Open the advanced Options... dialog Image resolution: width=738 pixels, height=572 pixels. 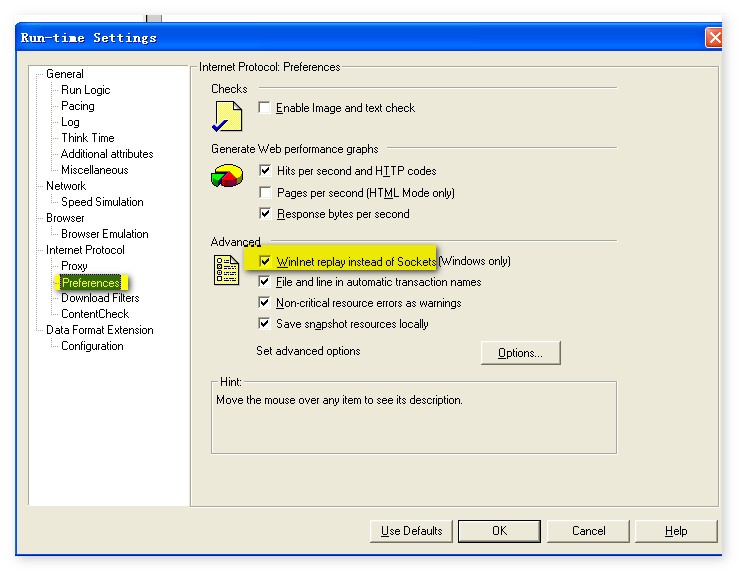click(x=521, y=353)
